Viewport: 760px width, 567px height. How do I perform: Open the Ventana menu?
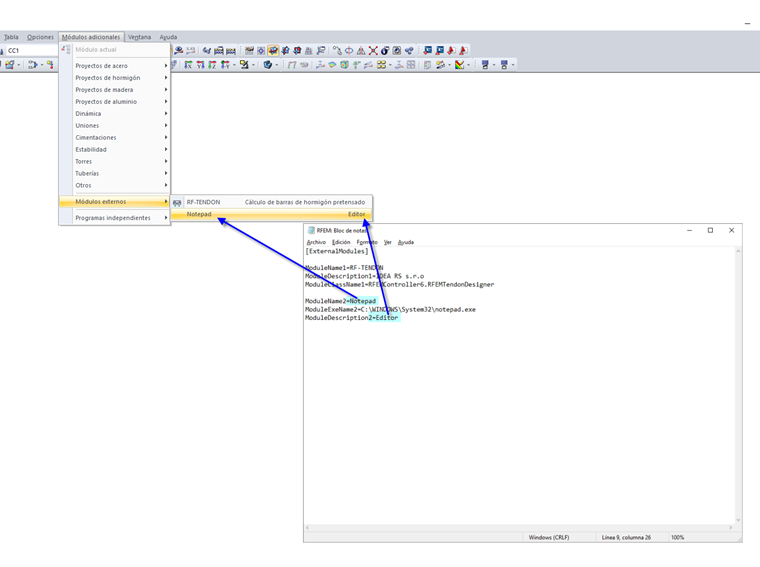click(140, 37)
